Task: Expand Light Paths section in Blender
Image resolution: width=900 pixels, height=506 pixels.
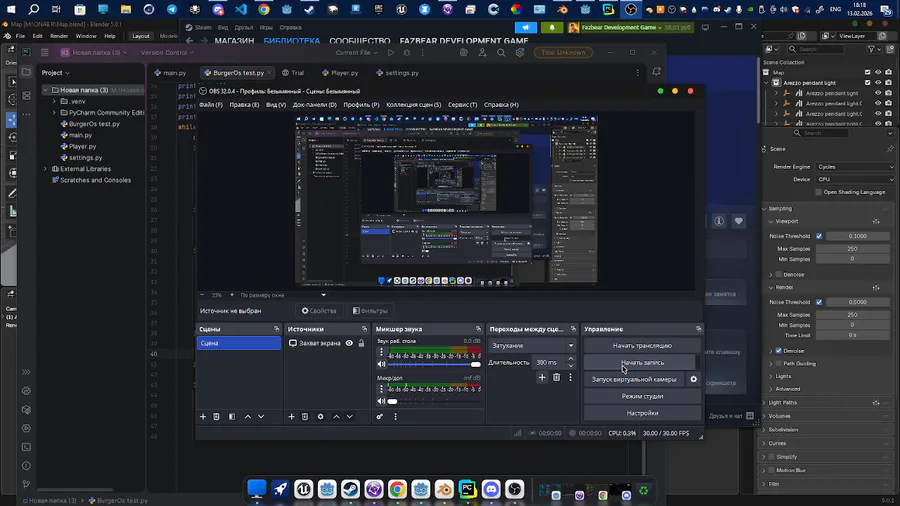Action: pyautogui.click(x=782, y=403)
